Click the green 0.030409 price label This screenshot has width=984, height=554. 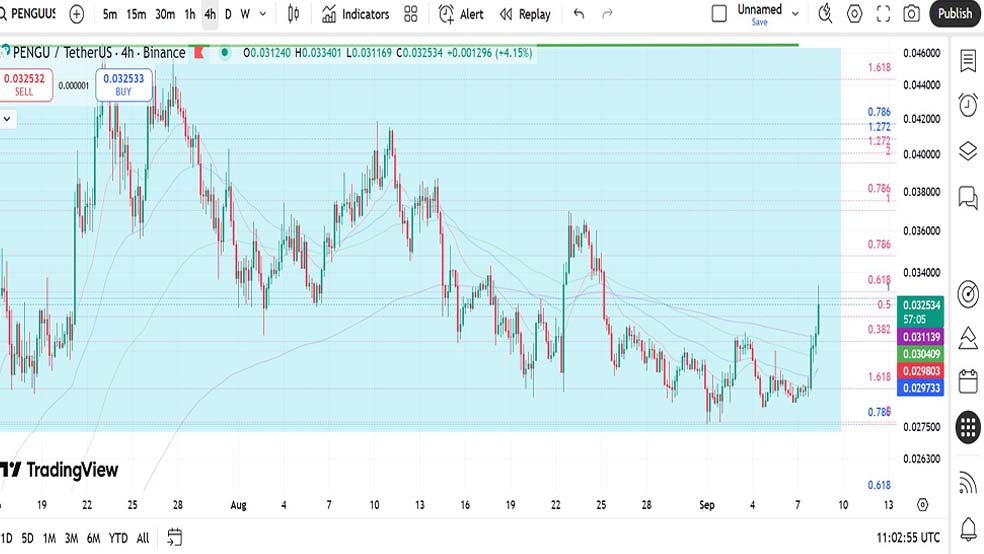(x=921, y=354)
